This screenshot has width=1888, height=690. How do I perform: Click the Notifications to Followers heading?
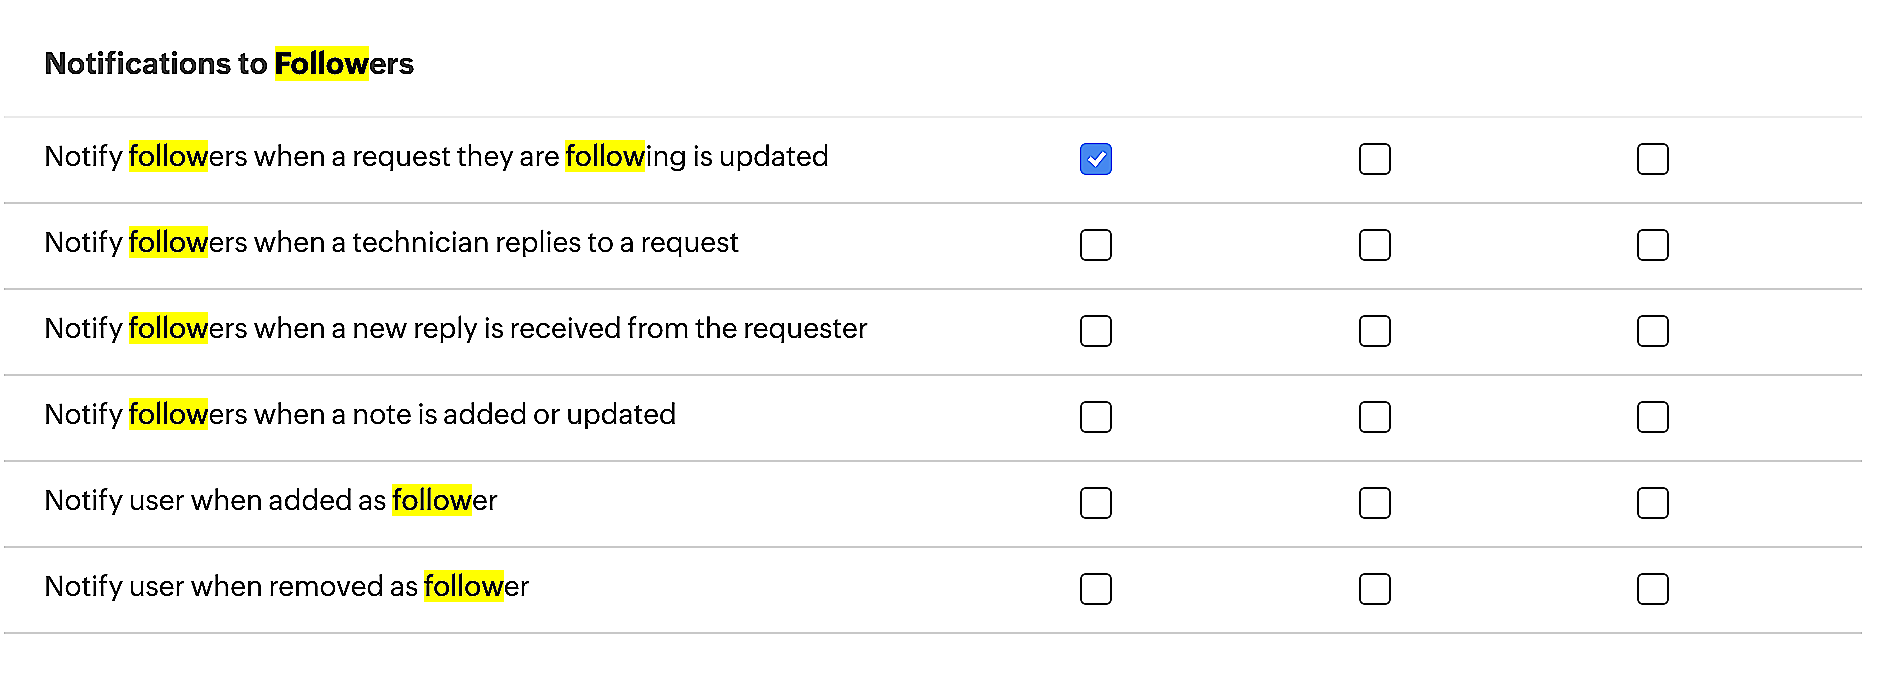point(228,63)
